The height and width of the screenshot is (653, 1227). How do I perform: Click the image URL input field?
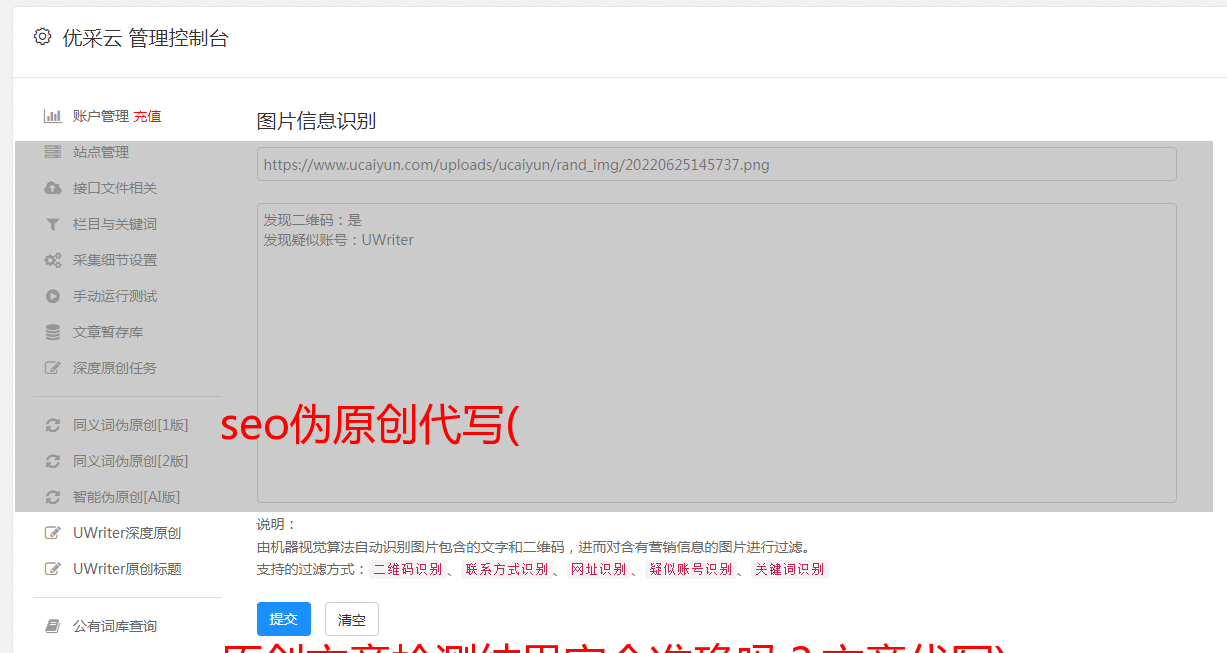pyautogui.click(x=716, y=164)
